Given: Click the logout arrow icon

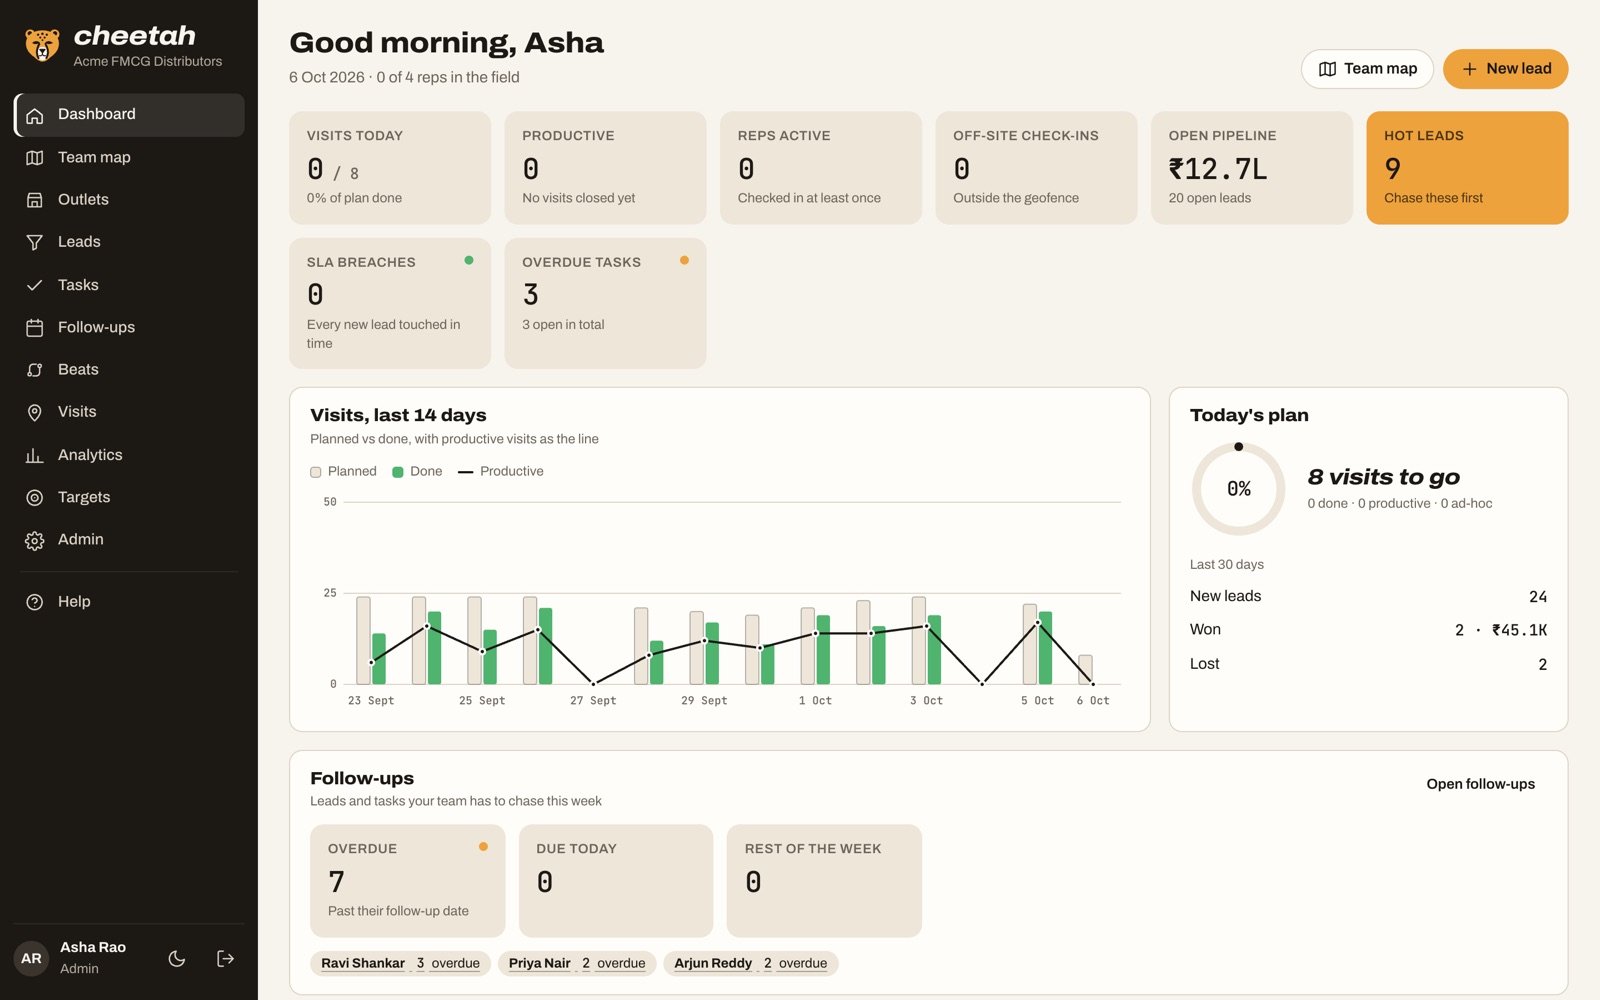Looking at the screenshot, I should tap(226, 958).
